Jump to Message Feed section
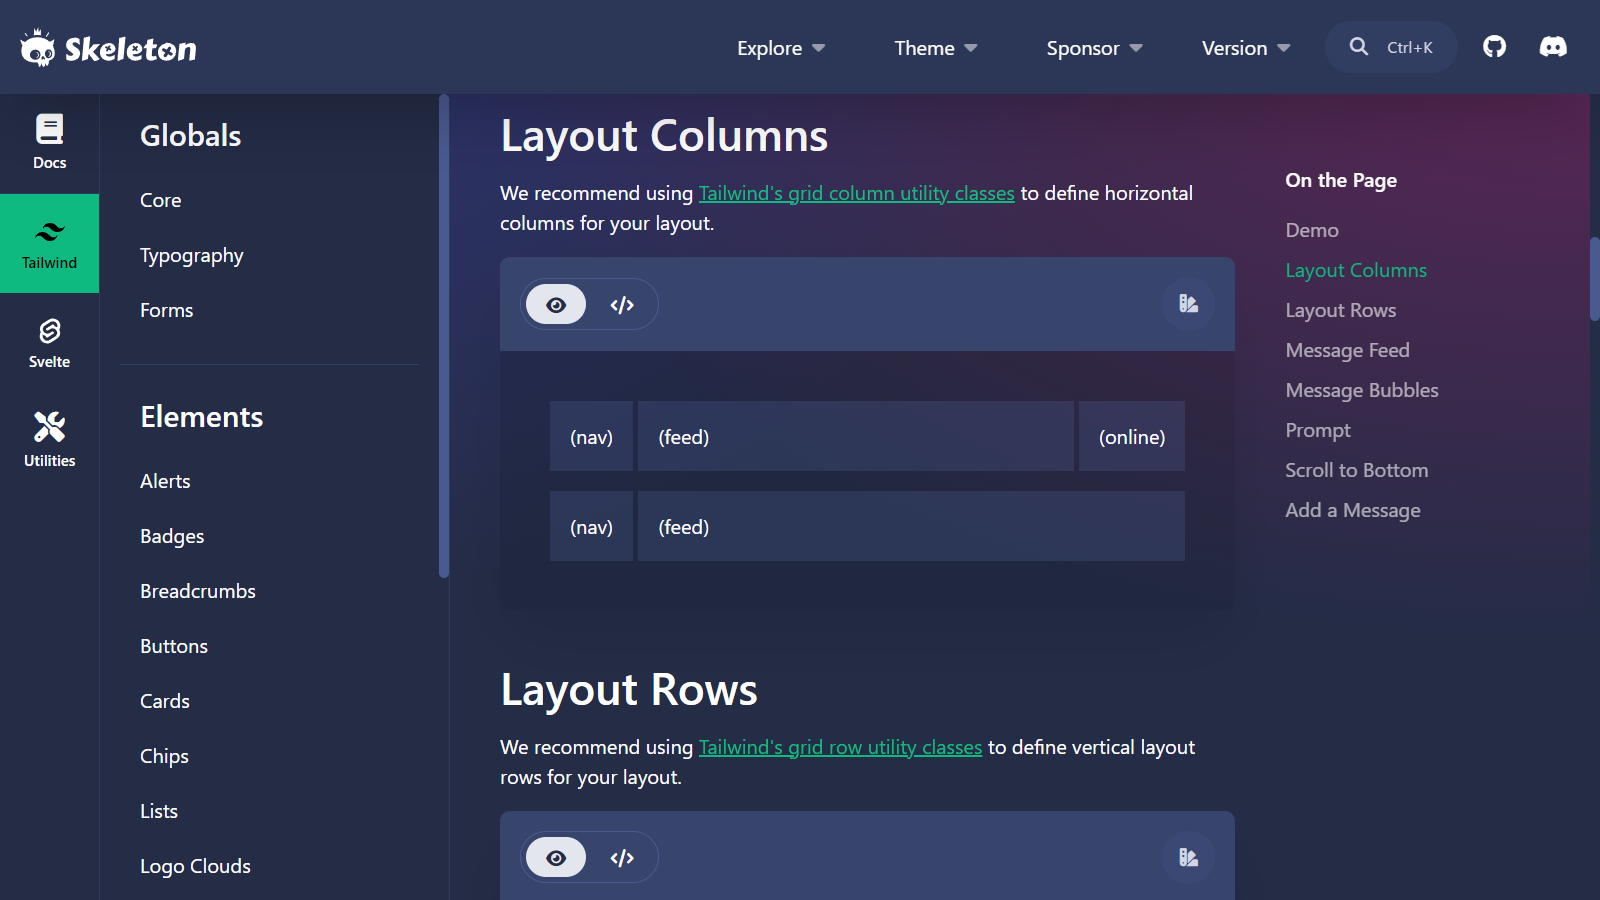1600x900 pixels. click(x=1348, y=350)
